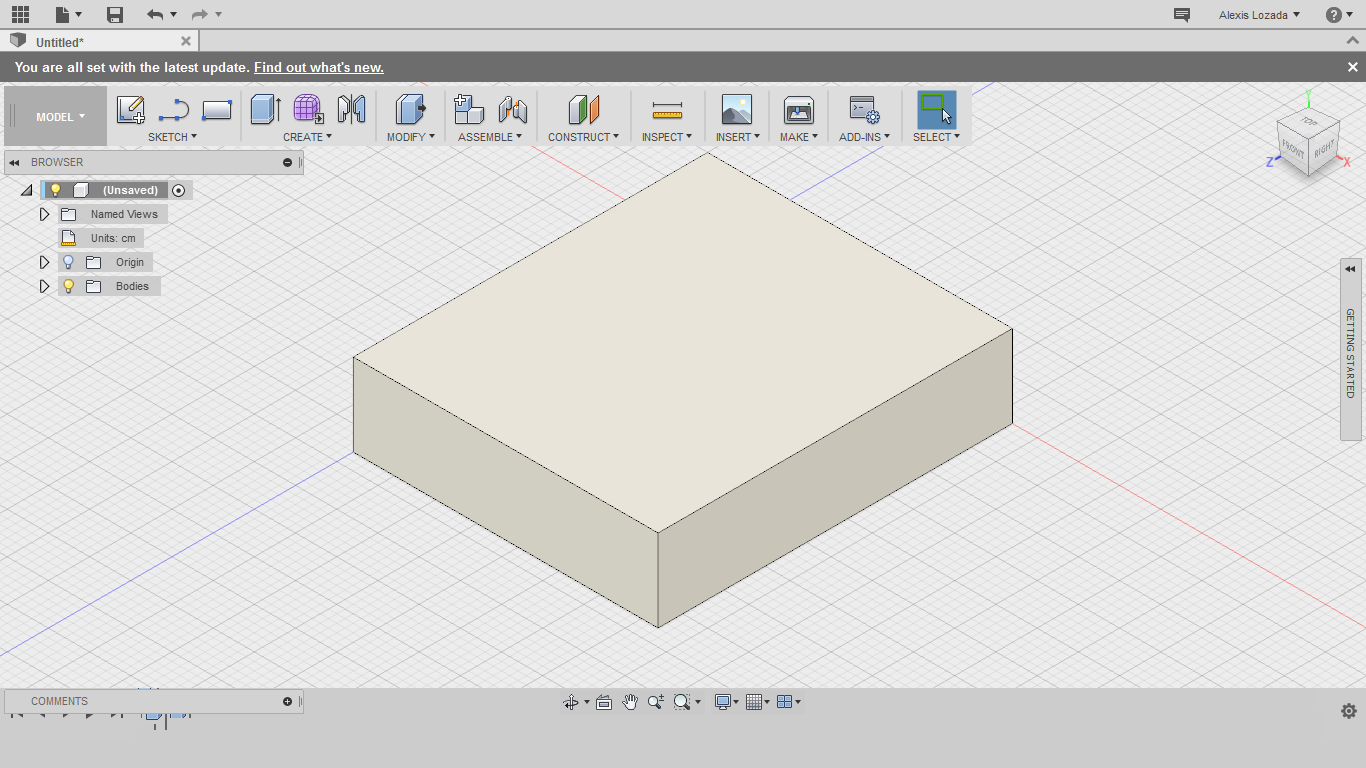Expand the Comments panel with plus button
The image size is (1366, 768).
click(x=288, y=701)
